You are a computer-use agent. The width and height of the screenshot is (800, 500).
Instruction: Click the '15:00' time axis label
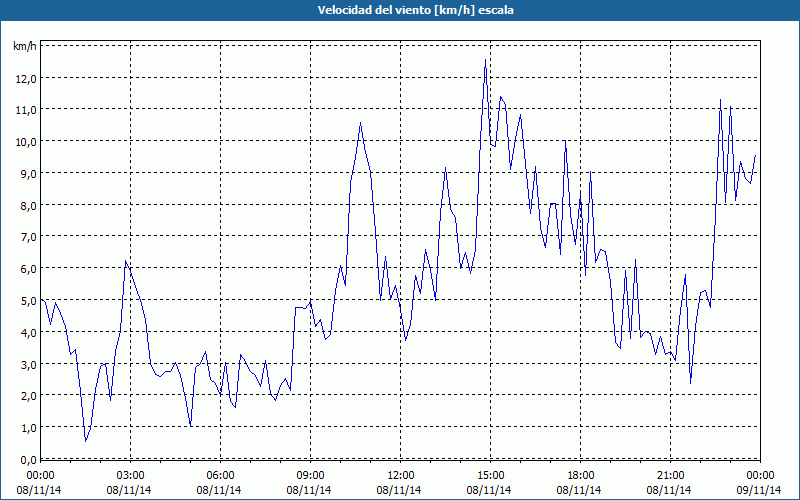[490, 476]
